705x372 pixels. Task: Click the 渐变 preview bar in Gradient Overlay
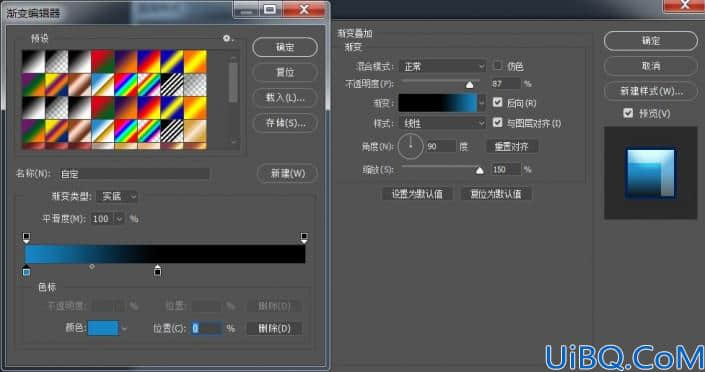(437, 103)
